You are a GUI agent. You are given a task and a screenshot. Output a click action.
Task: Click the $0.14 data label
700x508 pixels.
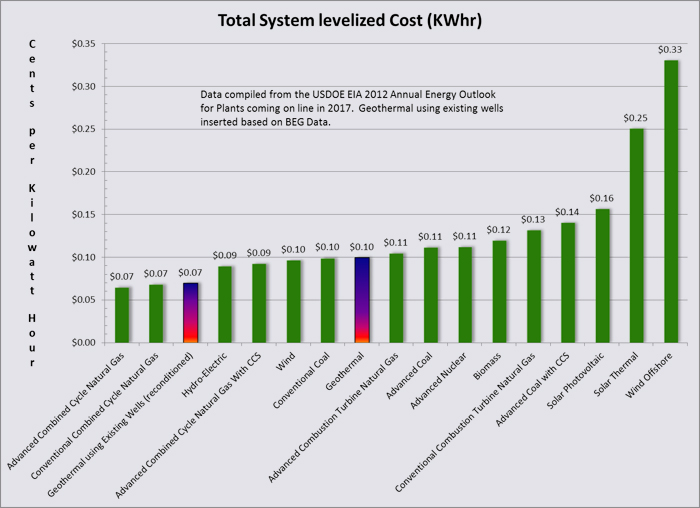click(567, 212)
